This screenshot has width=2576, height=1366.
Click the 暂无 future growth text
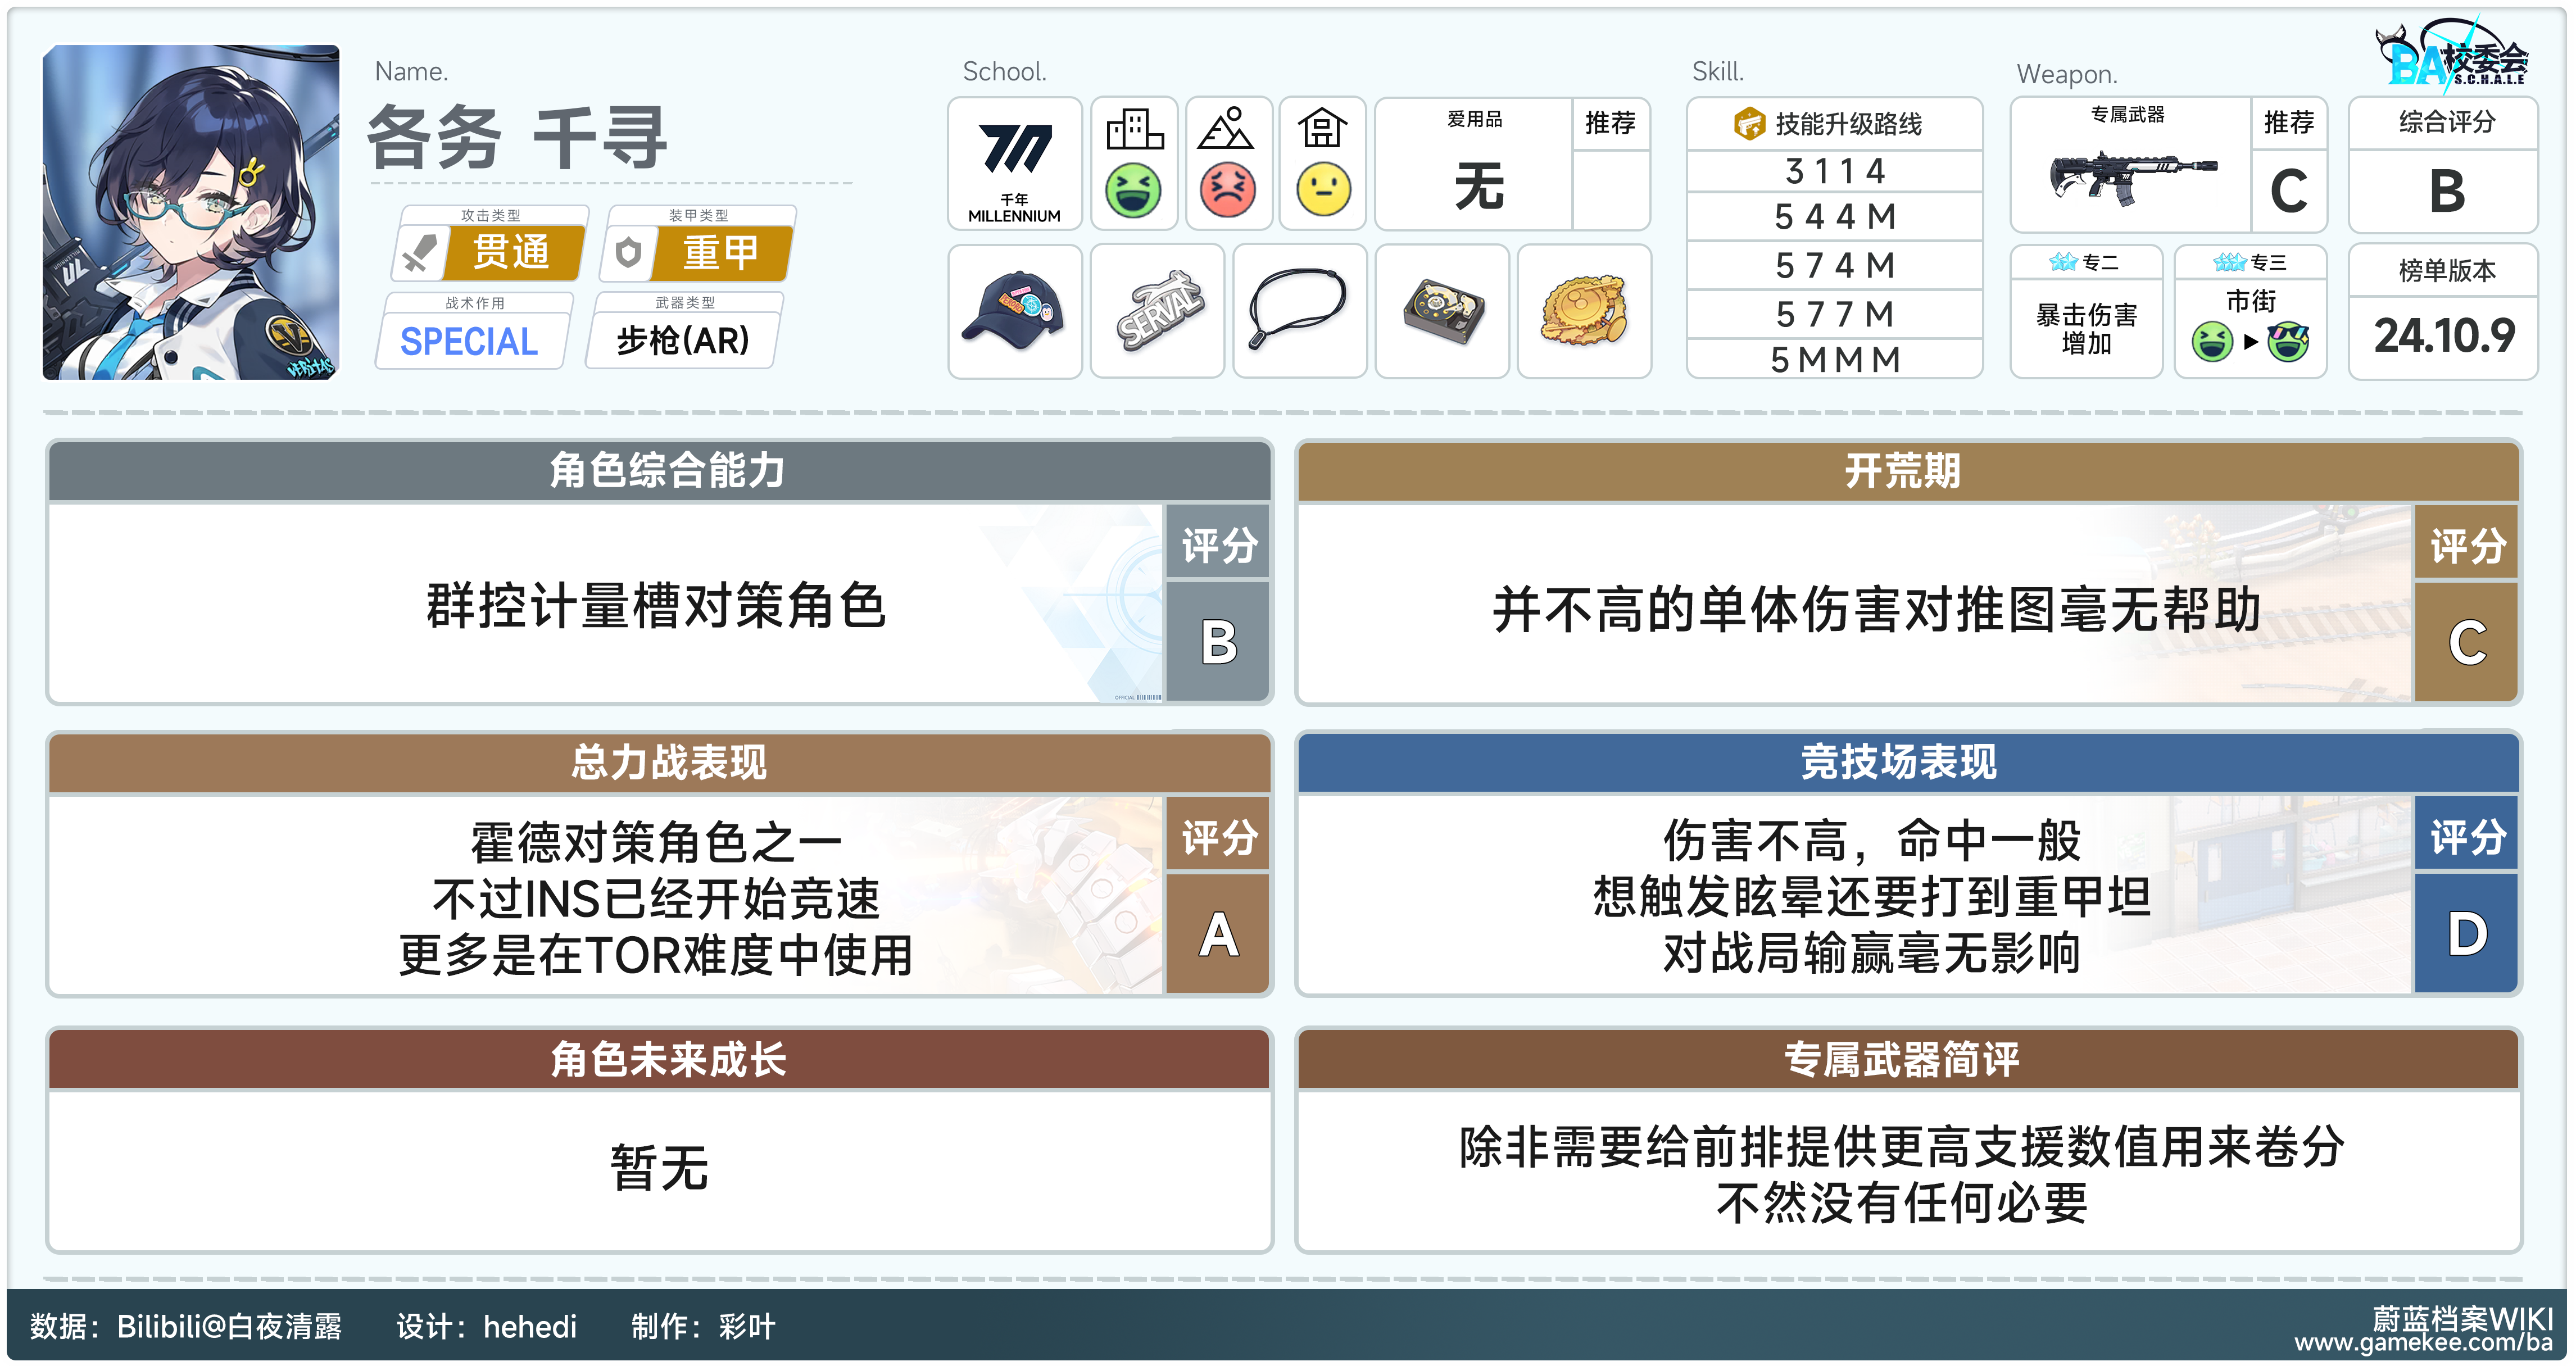659,1168
